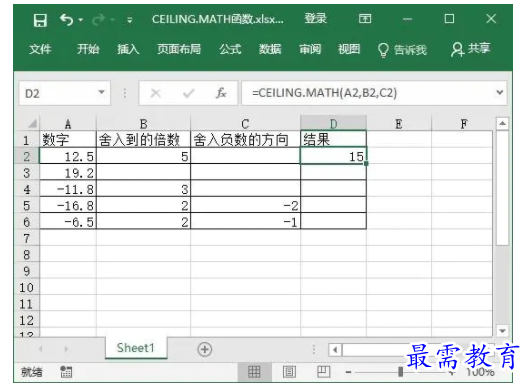The width and height of the screenshot is (528, 388).
Task: Click cell C5 with value -2
Action: click(245, 205)
